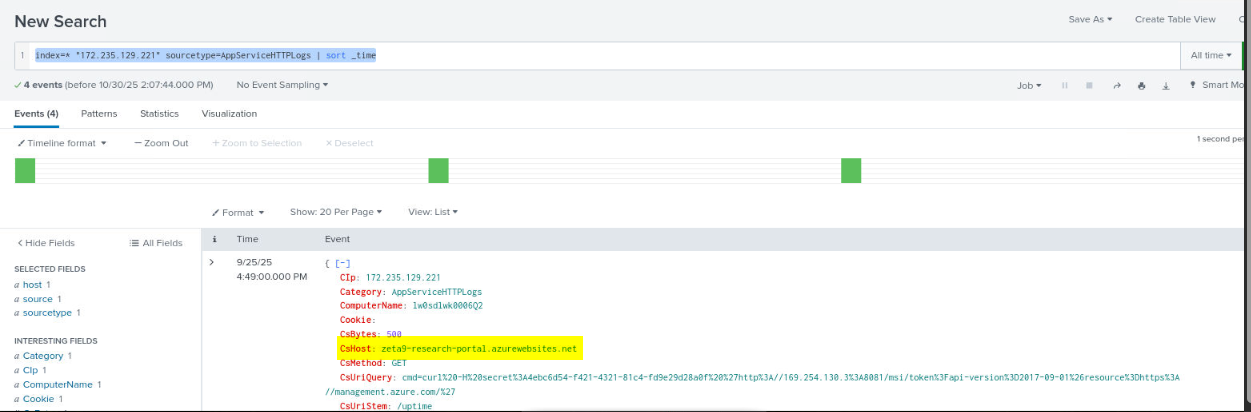Select the first green timeline bar

(25, 171)
